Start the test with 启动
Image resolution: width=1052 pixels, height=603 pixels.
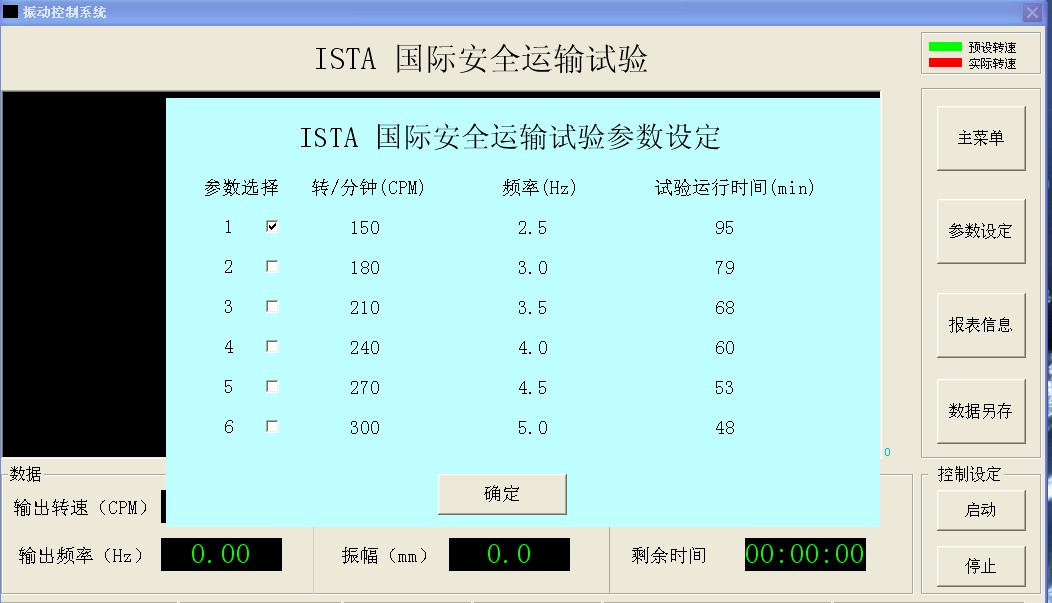981,510
